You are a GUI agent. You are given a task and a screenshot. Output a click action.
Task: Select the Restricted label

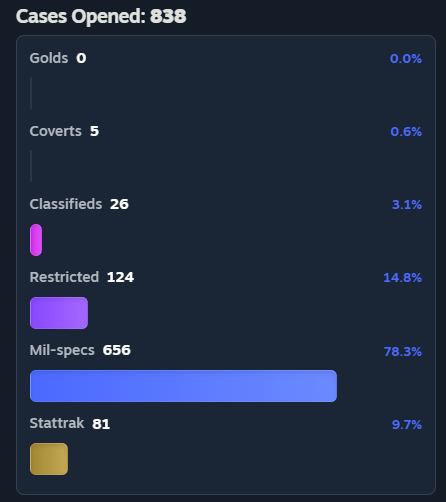click(64, 277)
